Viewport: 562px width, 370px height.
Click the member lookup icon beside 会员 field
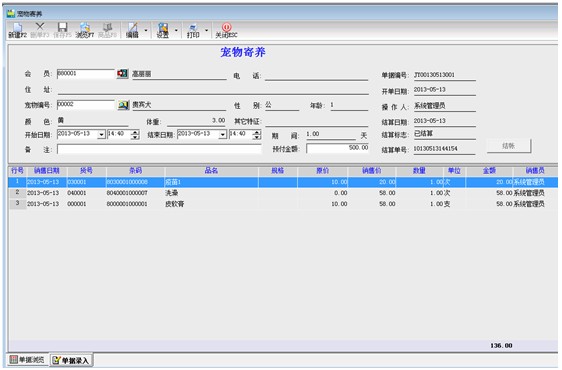(123, 73)
